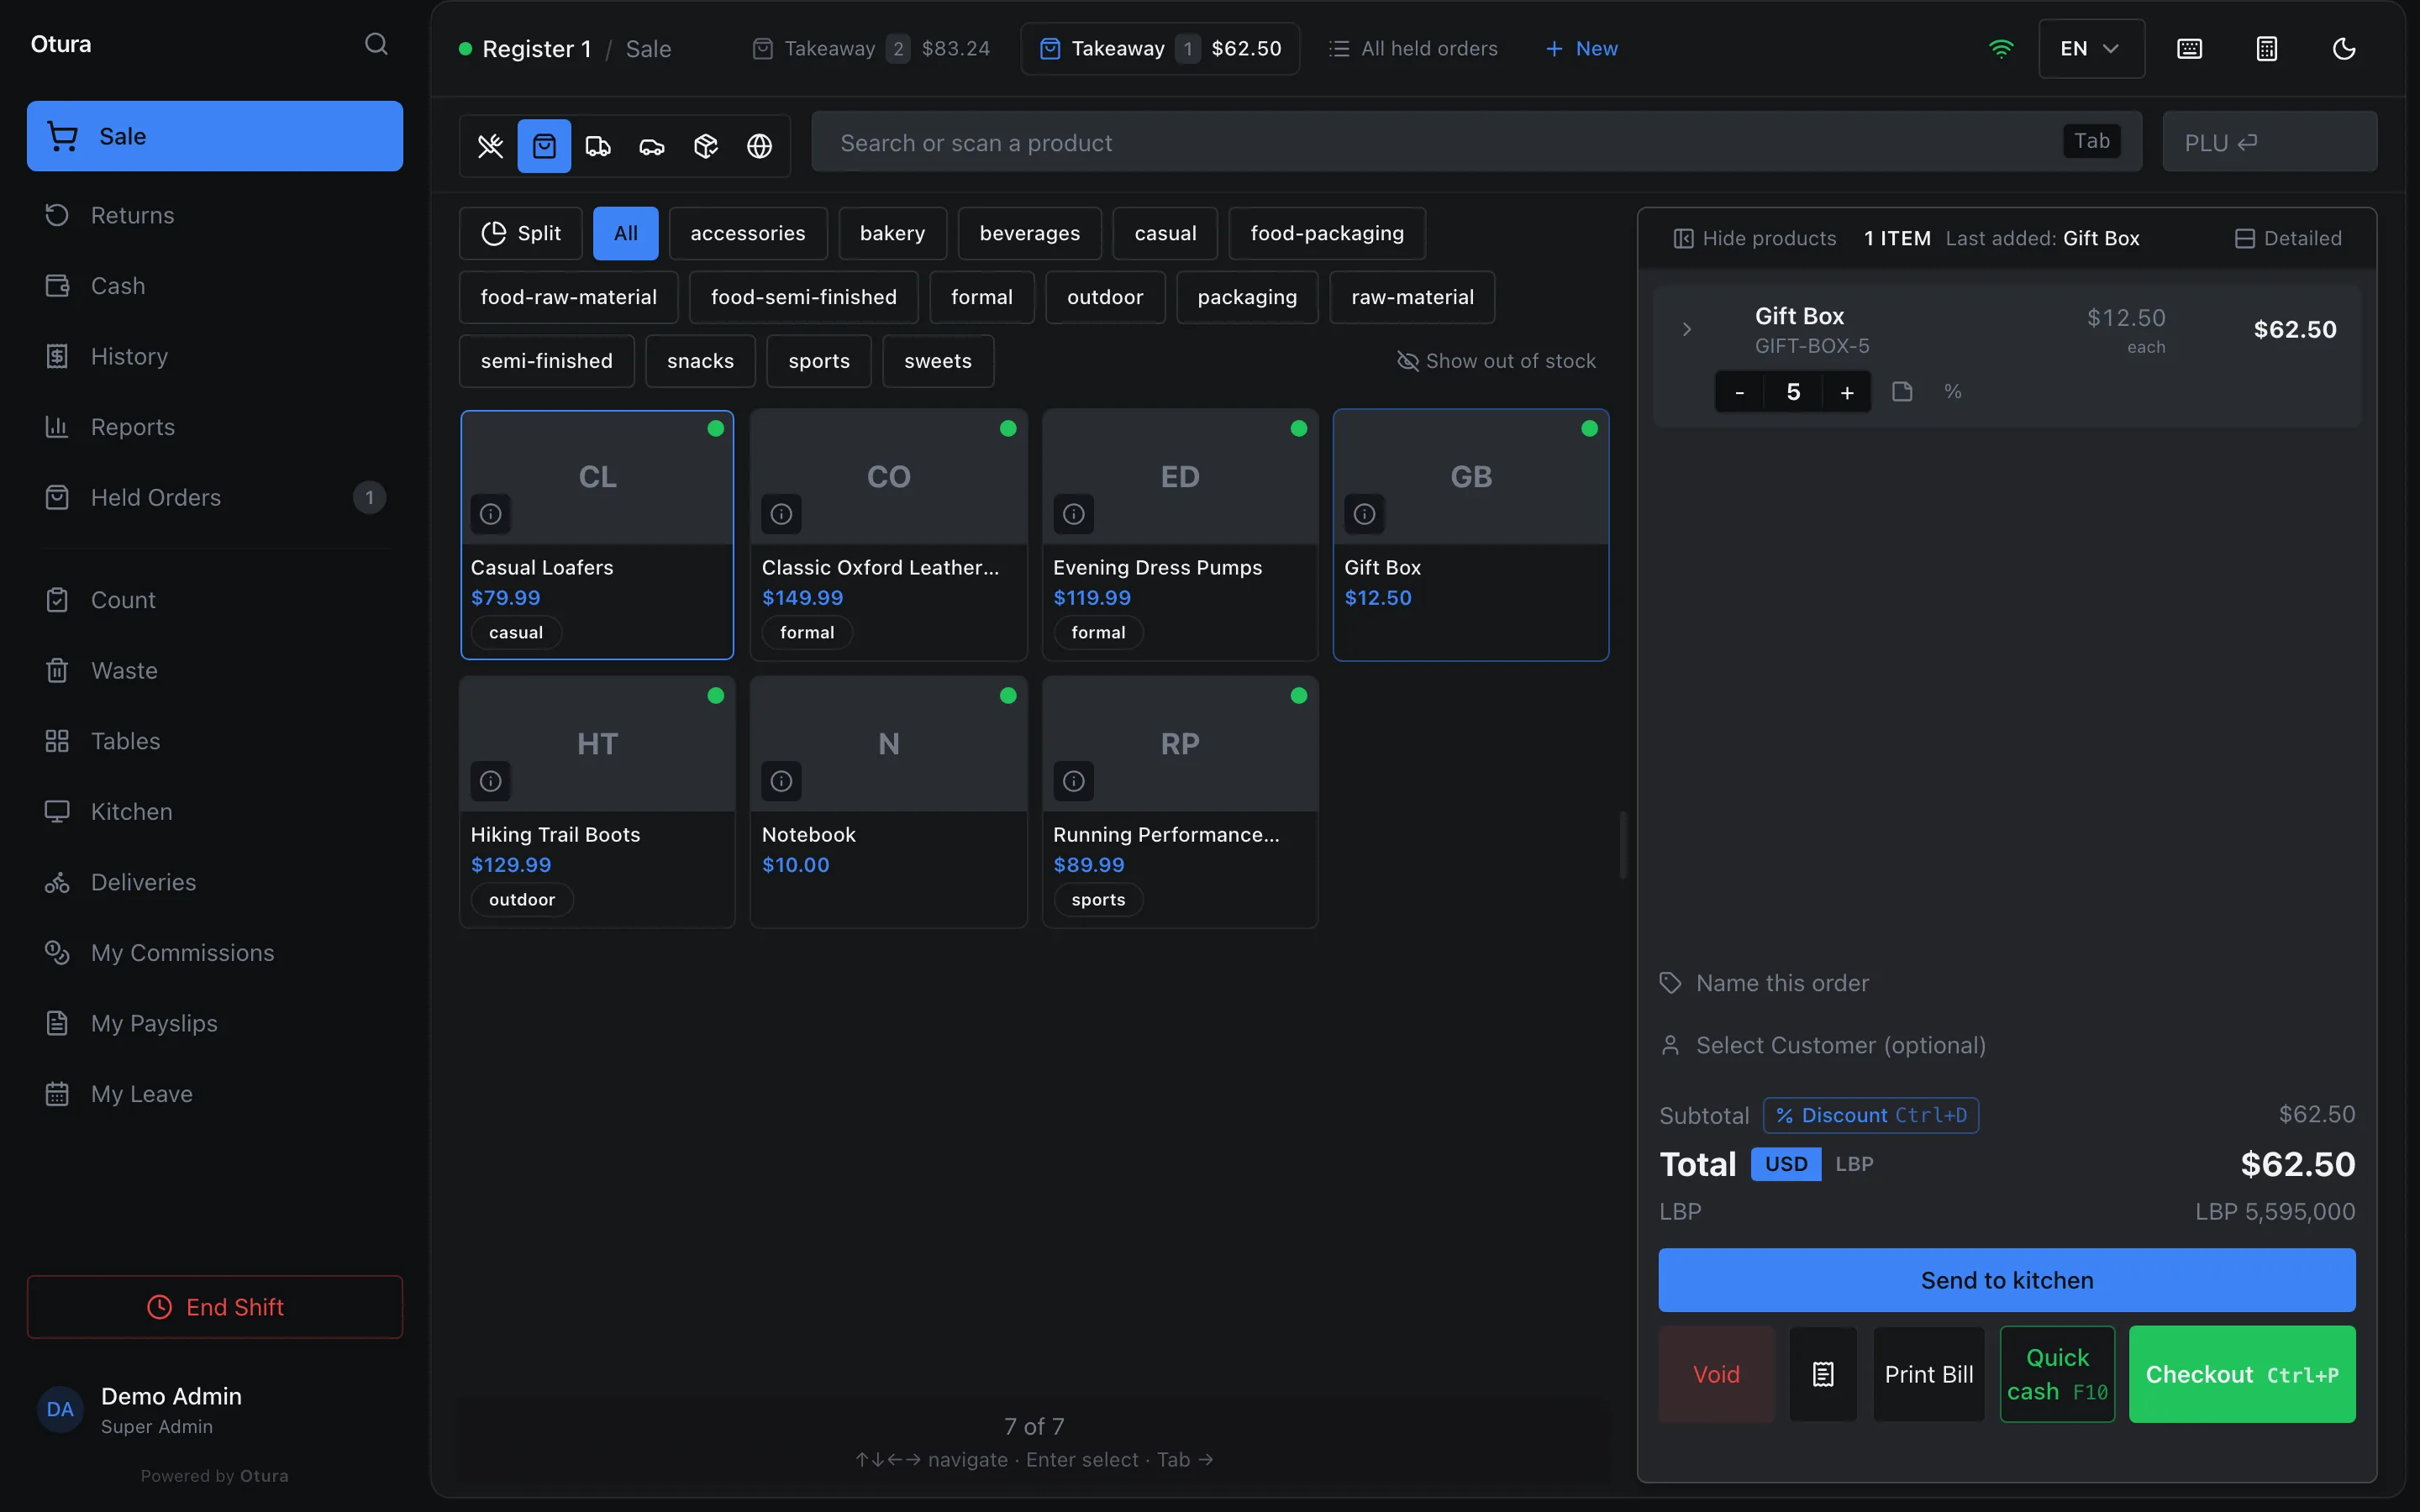
Task: Open info for Hiking Trail Boots
Action: click(x=490, y=781)
